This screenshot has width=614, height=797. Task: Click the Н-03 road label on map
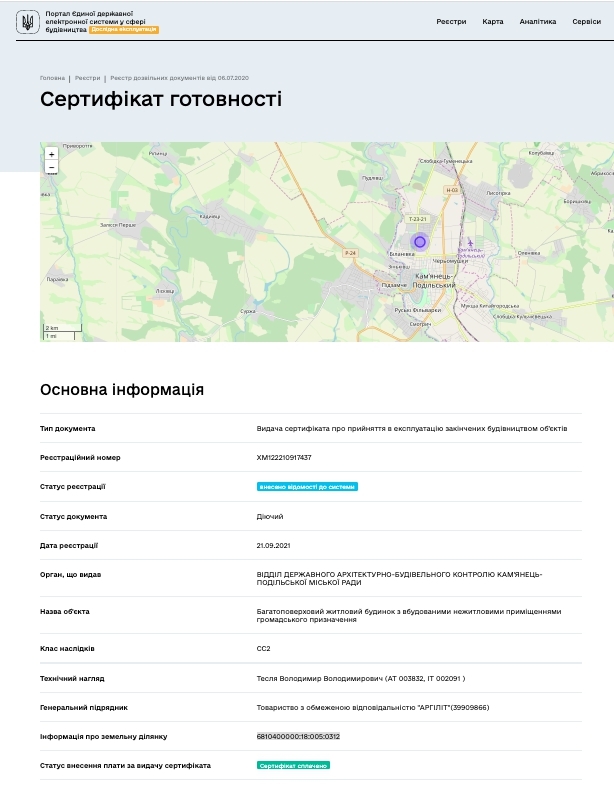pyautogui.click(x=452, y=190)
